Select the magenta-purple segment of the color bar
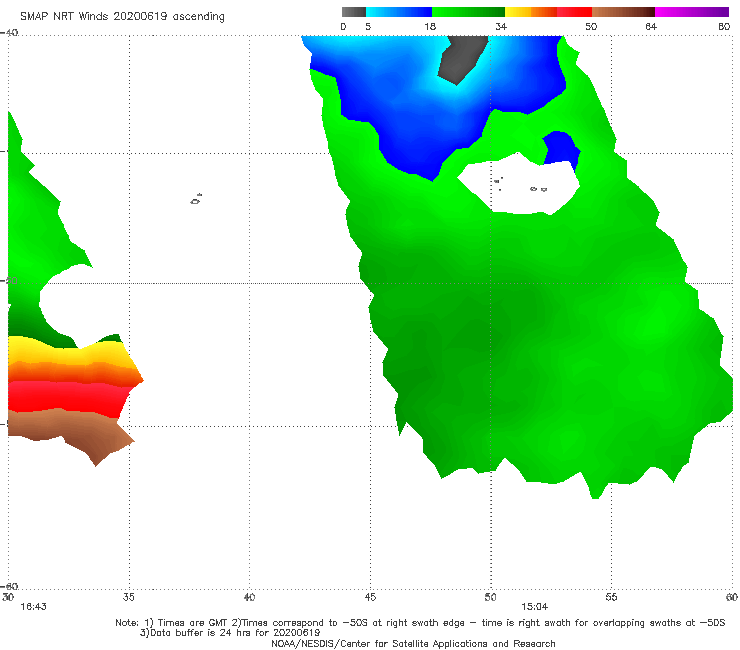This screenshot has height=650, width=740. pyautogui.click(x=692, y=12)
